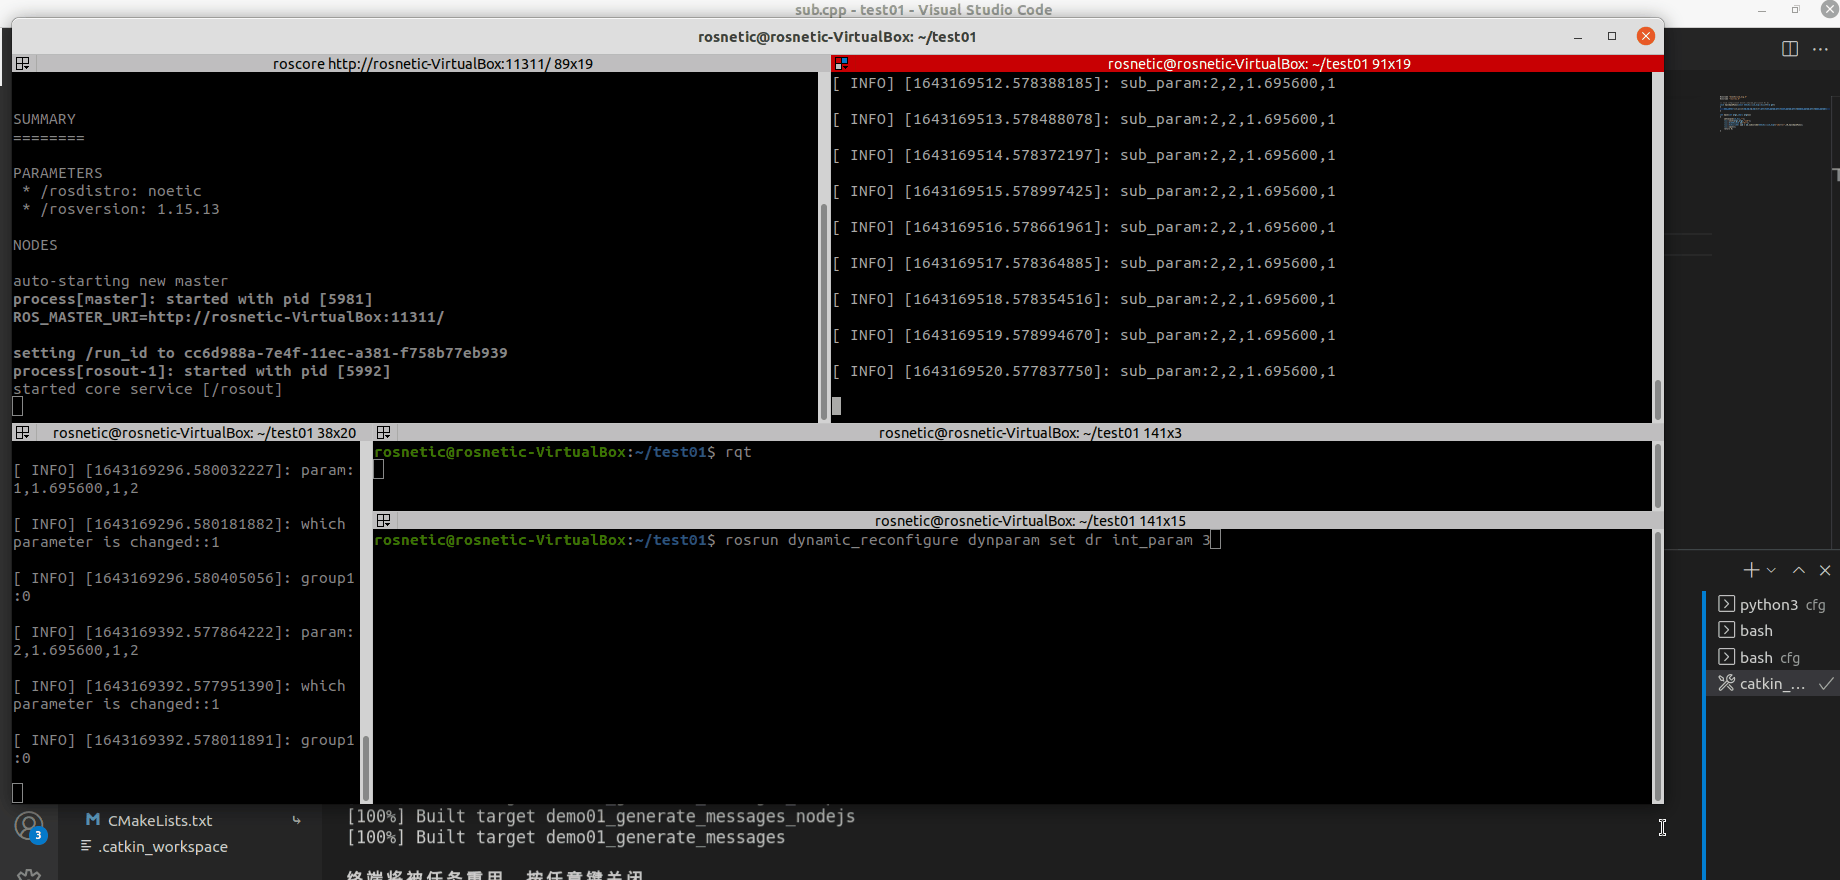Focus the rosrun dynamic_reconfigure command line

coord(796,540)
